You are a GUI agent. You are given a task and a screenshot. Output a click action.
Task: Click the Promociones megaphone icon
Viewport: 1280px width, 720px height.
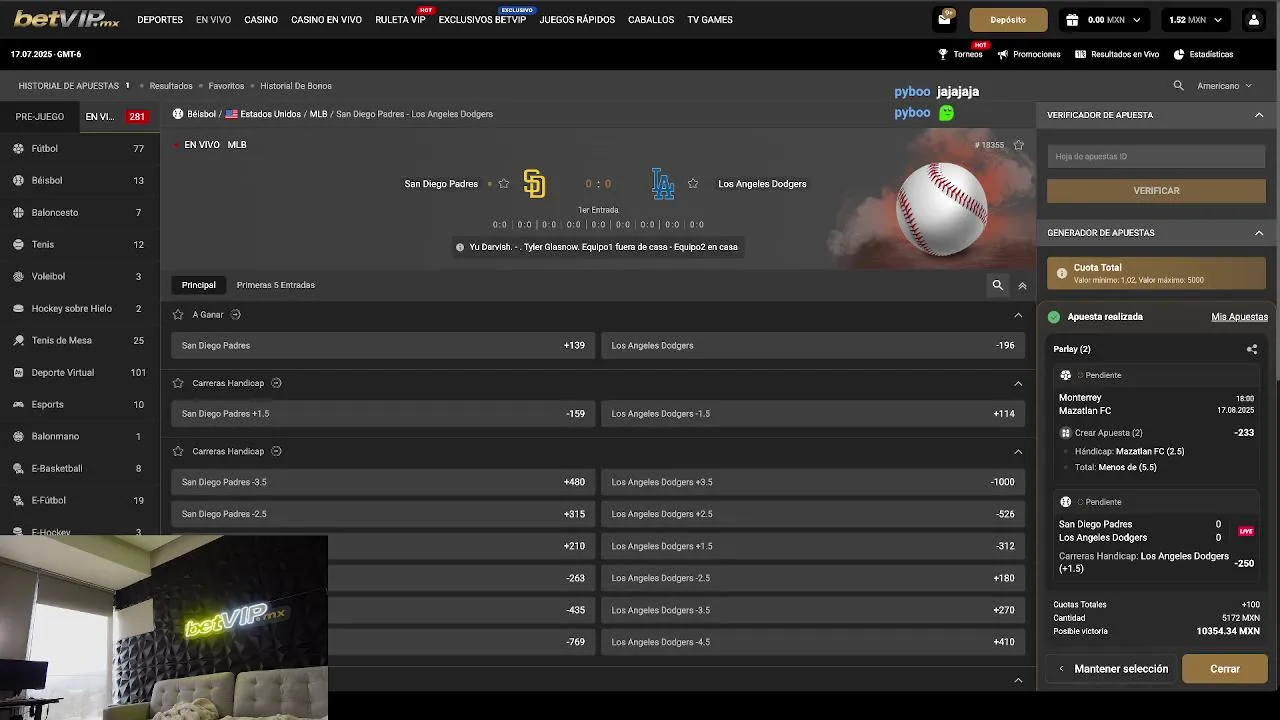(x=1003, y=54)
